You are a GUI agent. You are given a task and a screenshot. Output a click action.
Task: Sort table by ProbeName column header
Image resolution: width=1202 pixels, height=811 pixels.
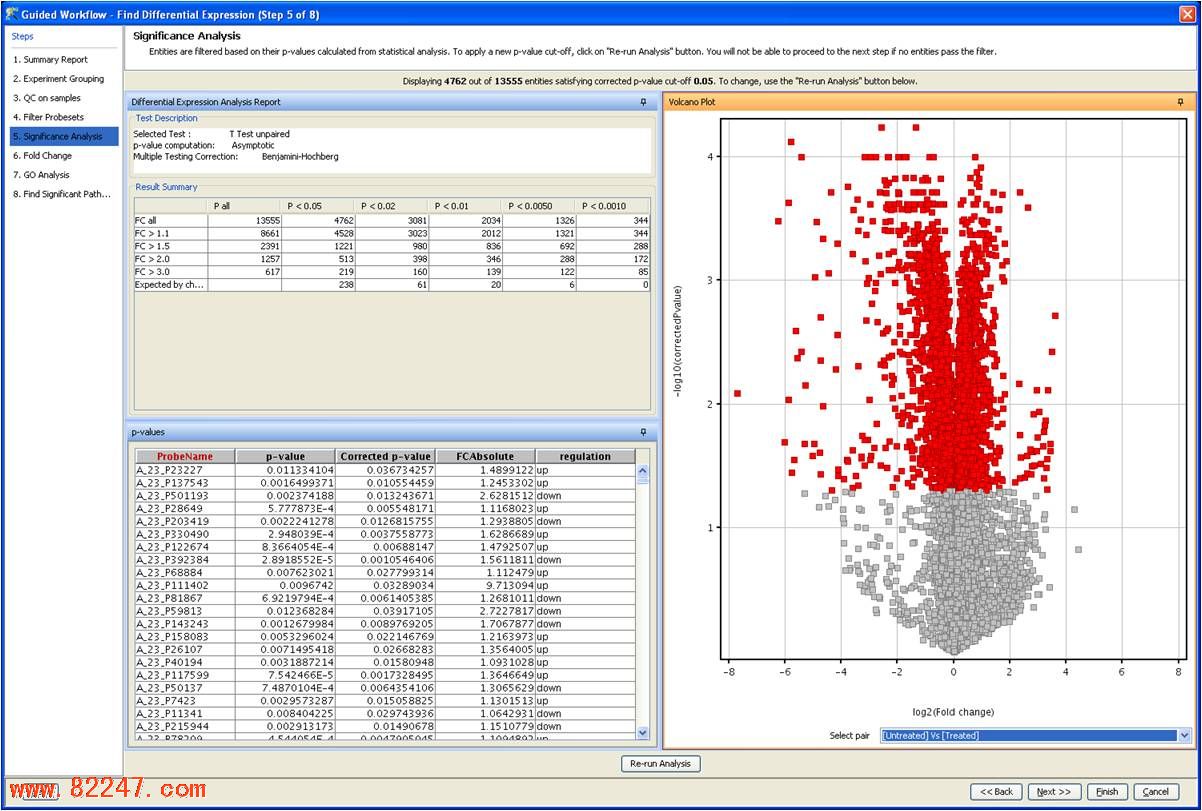(185, 456)
